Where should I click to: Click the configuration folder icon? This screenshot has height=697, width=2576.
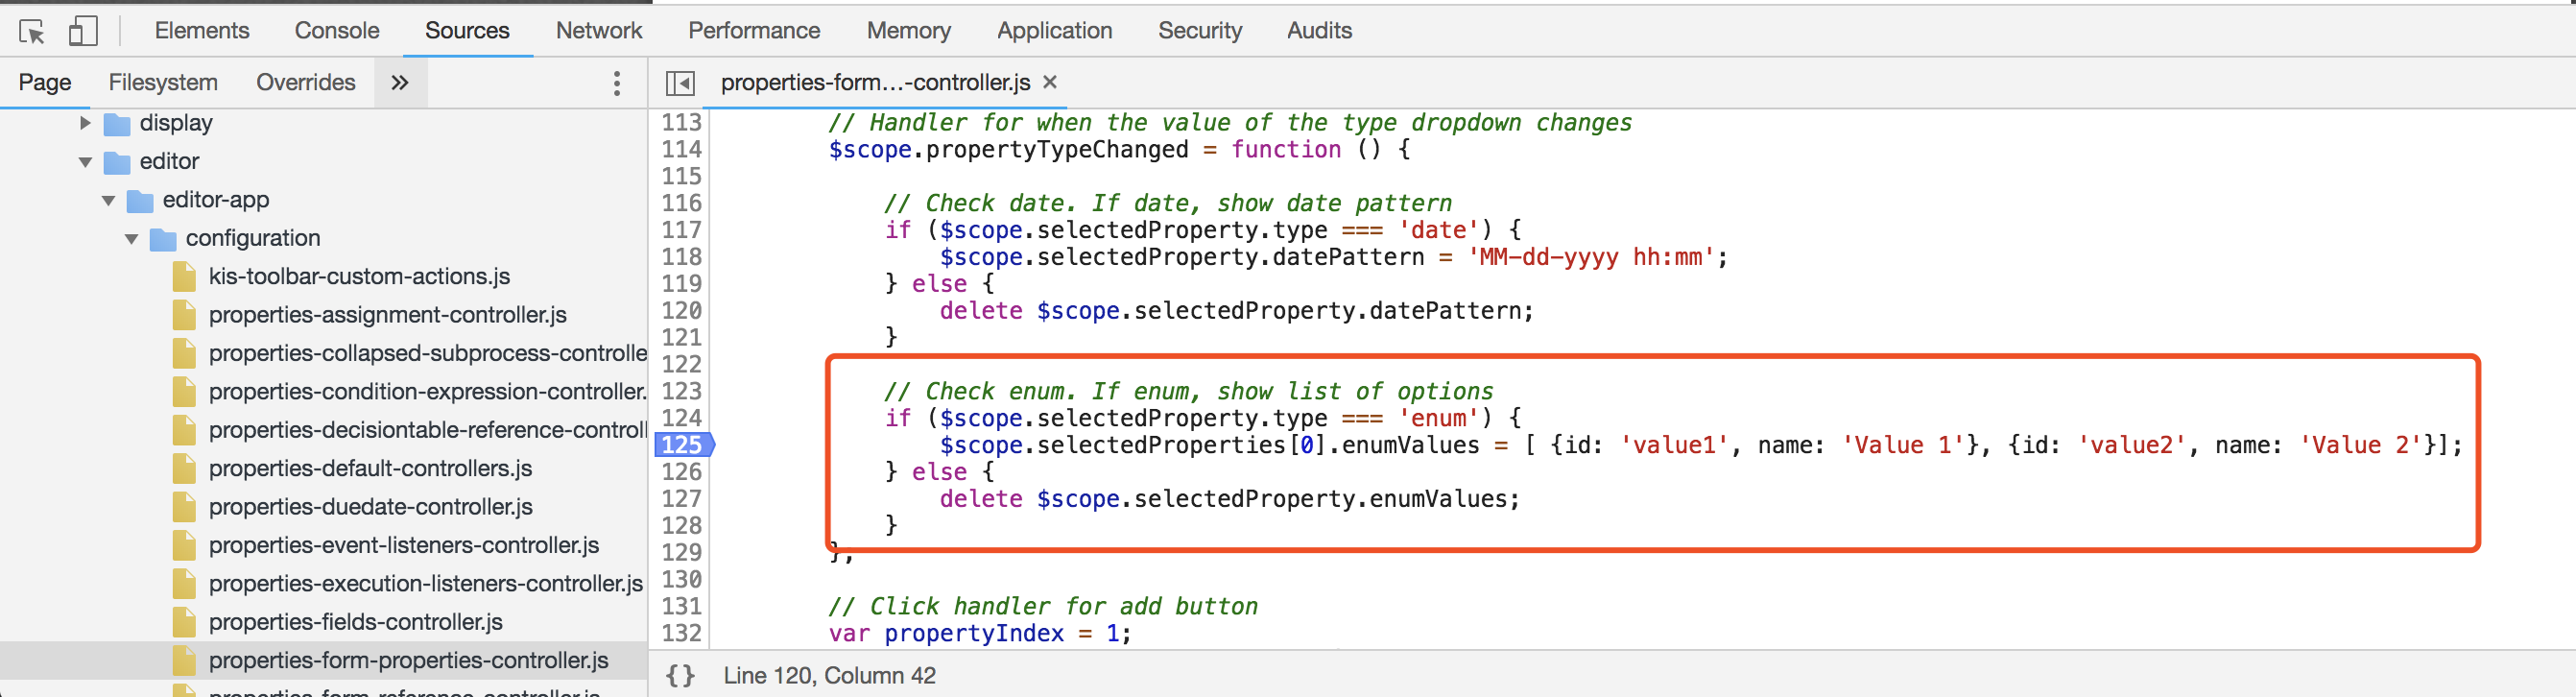163,239
